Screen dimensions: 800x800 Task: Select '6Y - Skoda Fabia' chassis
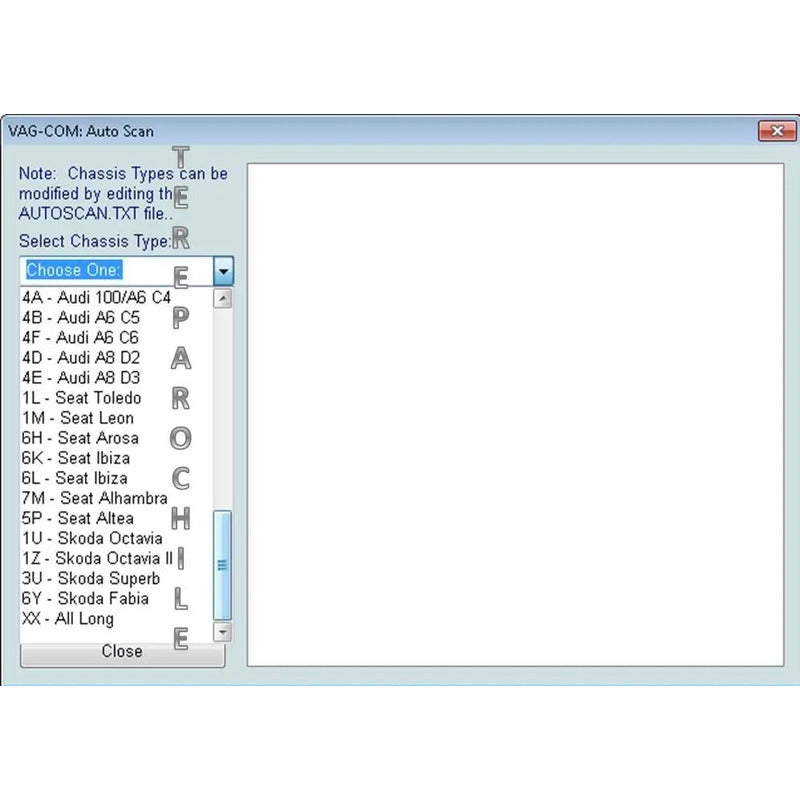[116, 598]
